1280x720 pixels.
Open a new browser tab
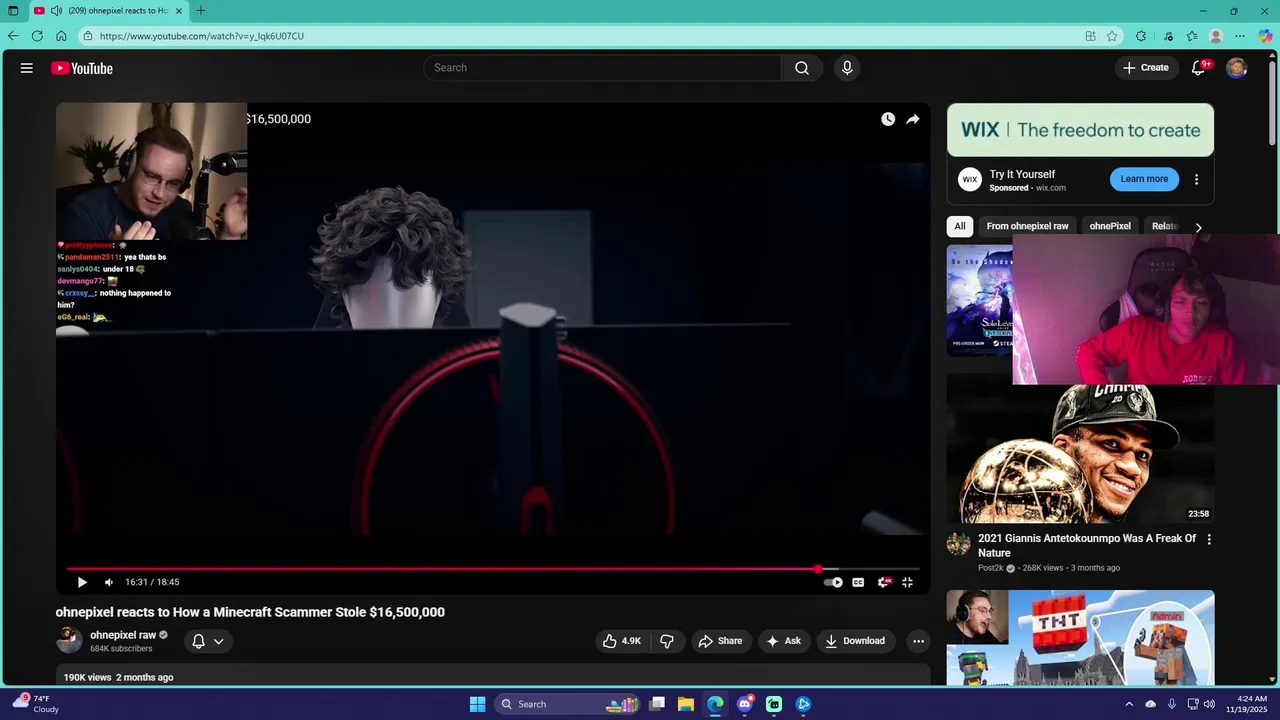point(201,11)
